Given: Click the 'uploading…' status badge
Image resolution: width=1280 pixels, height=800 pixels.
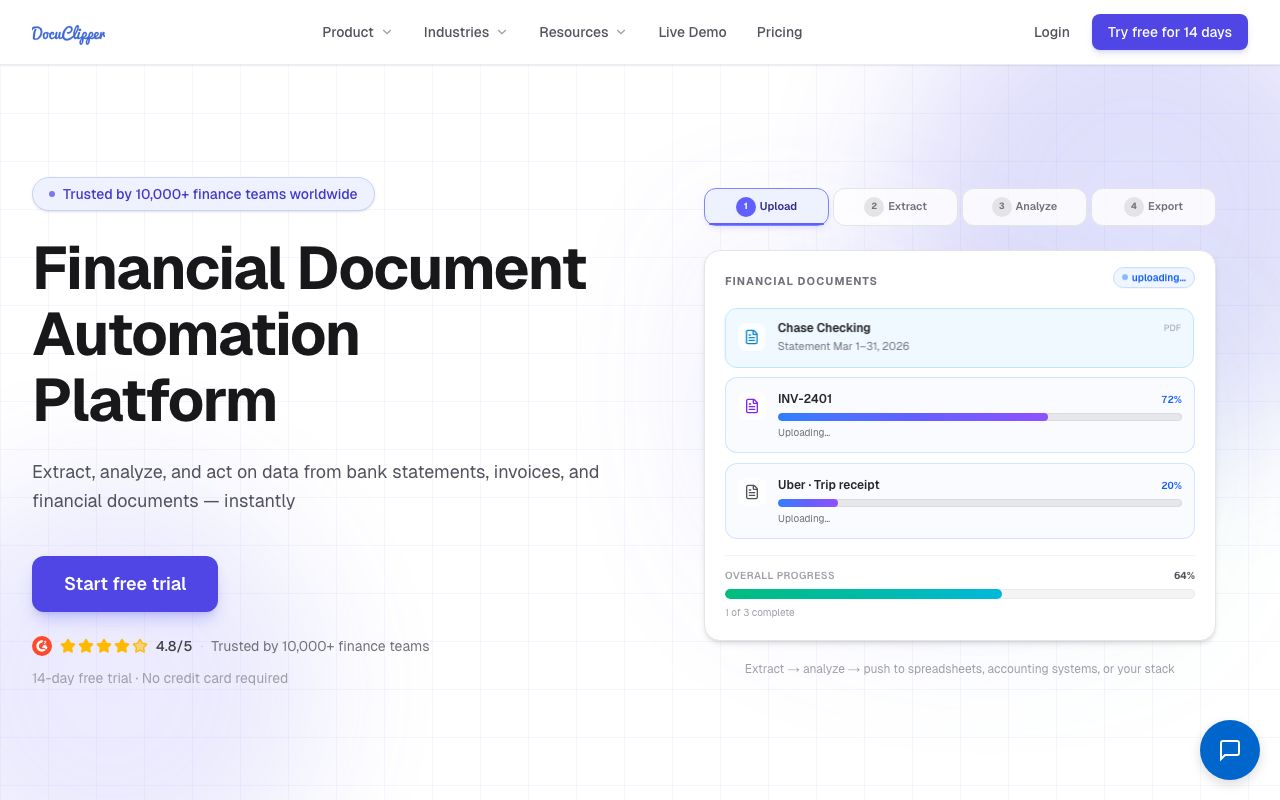Looking at the screenshot, I should pos(1154,277).
